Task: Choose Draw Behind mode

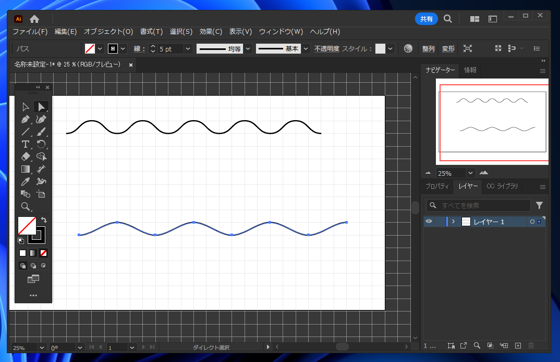Action: click(x=33, y=266)
